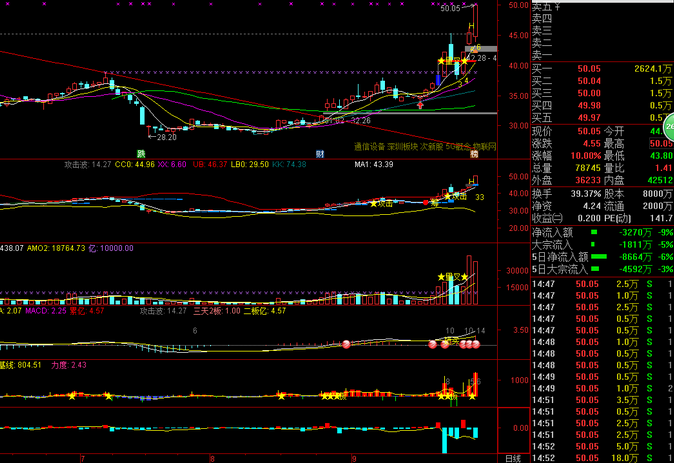Select the 卖二 row label

click(x=542, y=43)
